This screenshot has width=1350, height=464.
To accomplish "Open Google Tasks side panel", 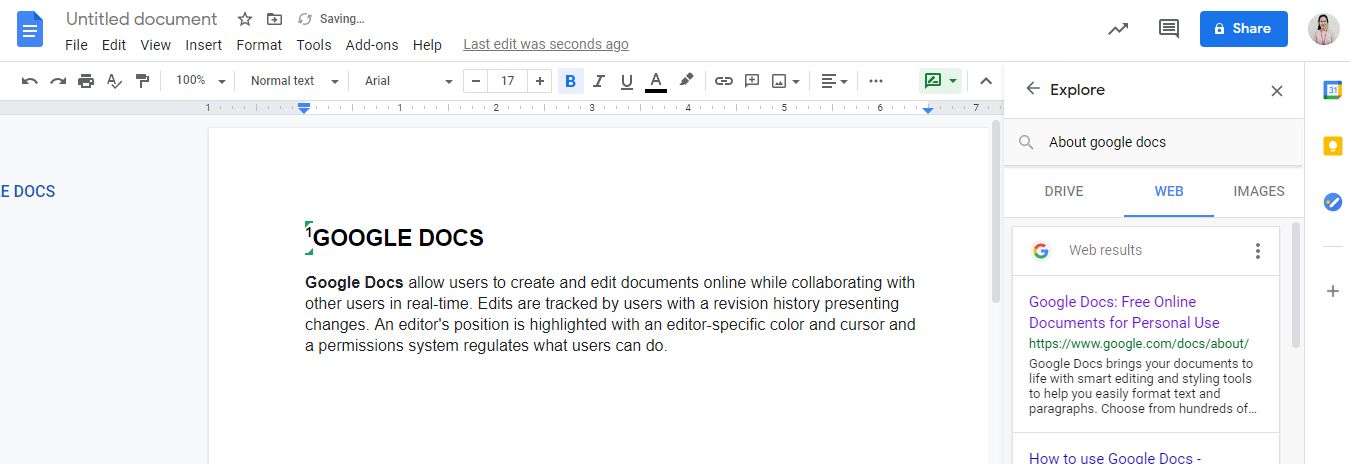I will pos(1332,202).
